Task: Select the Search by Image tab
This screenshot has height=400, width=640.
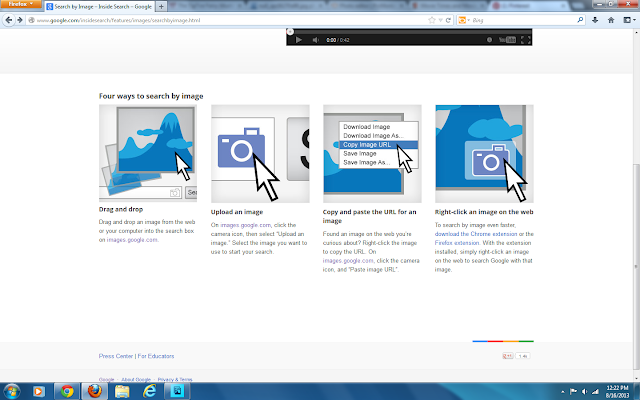Action: coord(99,7)
